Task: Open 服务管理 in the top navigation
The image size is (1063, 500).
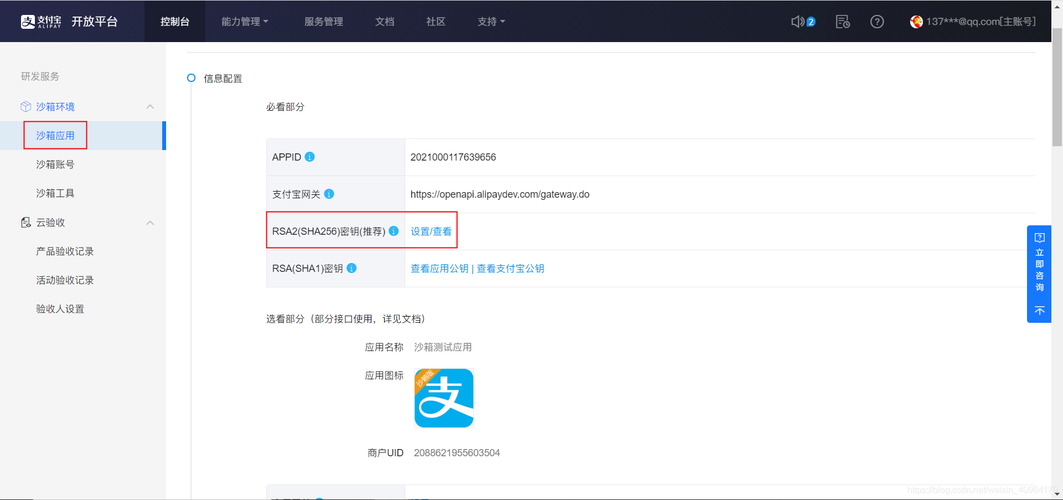Action: (323, 22)
